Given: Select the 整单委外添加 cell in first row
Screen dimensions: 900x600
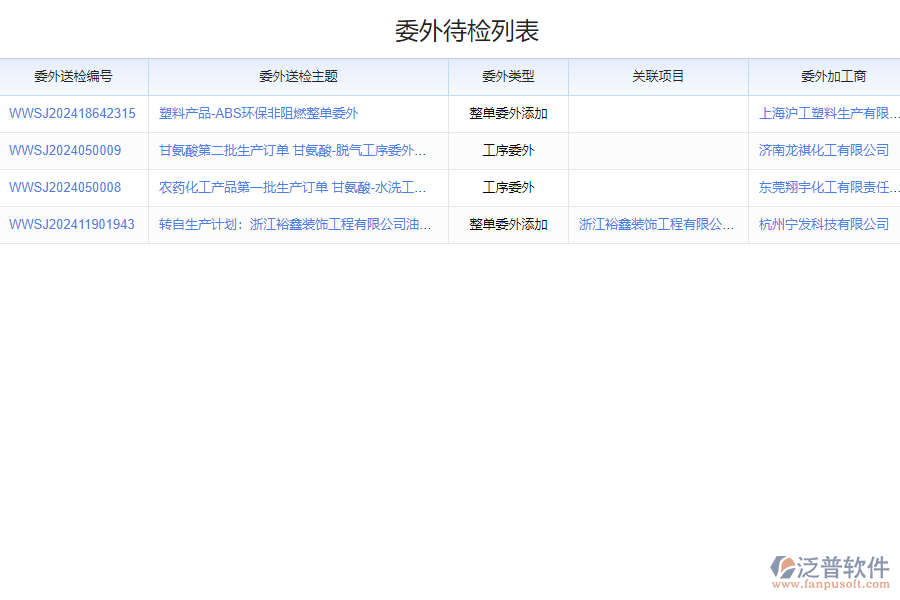Looking at the screenshot, I should (x=508, y=113).
